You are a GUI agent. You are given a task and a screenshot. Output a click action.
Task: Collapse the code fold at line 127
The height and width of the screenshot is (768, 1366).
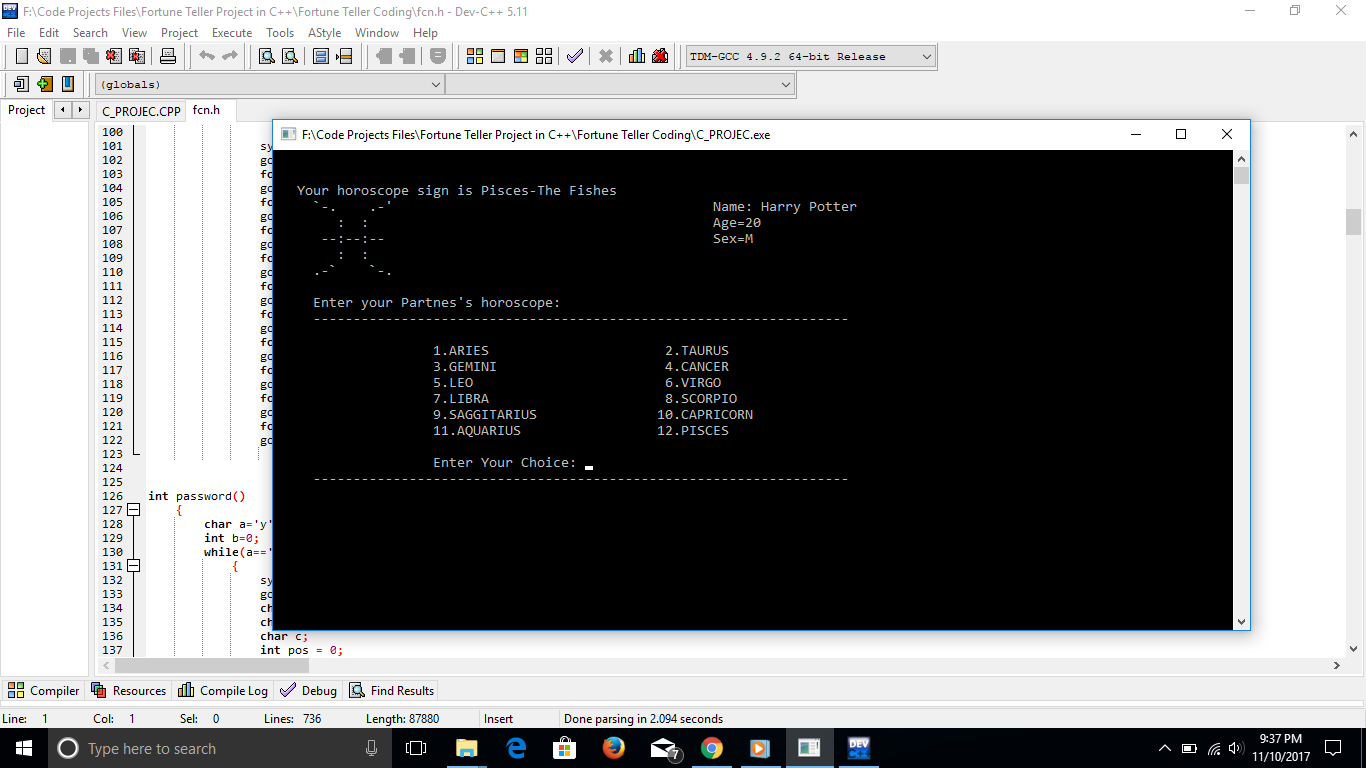point(133,510)
